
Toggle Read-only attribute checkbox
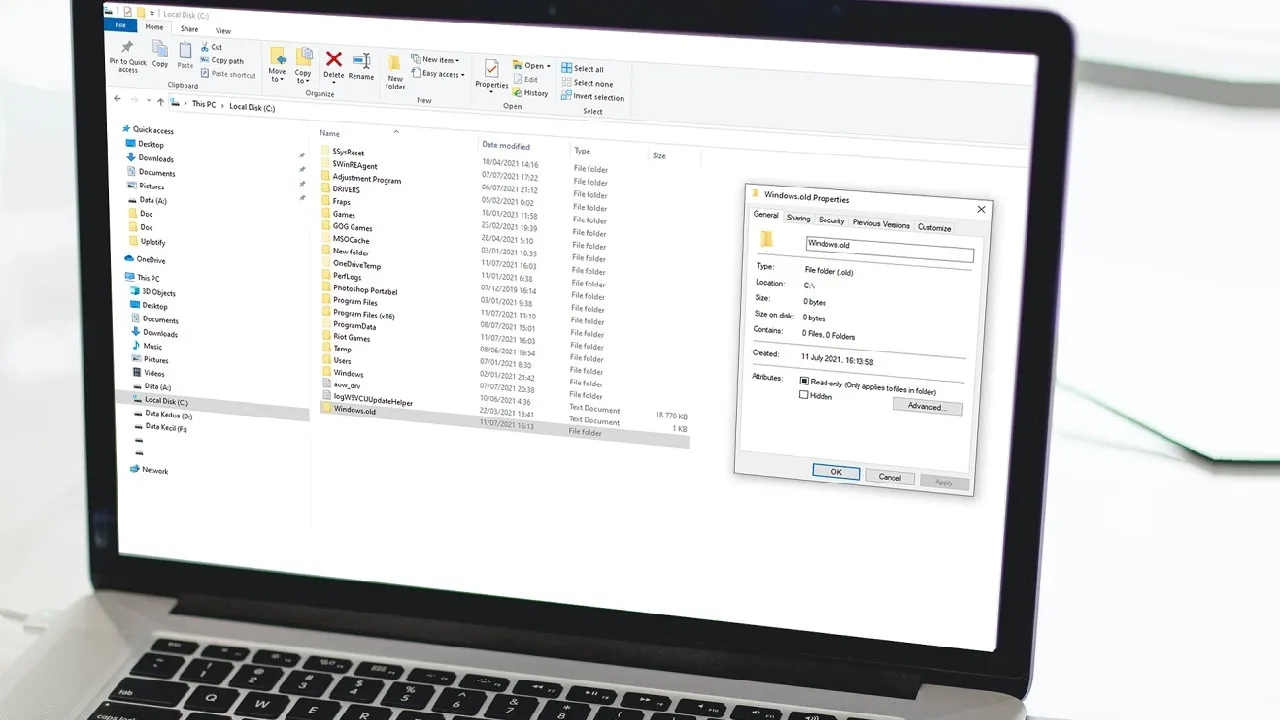tap(804, 381)
